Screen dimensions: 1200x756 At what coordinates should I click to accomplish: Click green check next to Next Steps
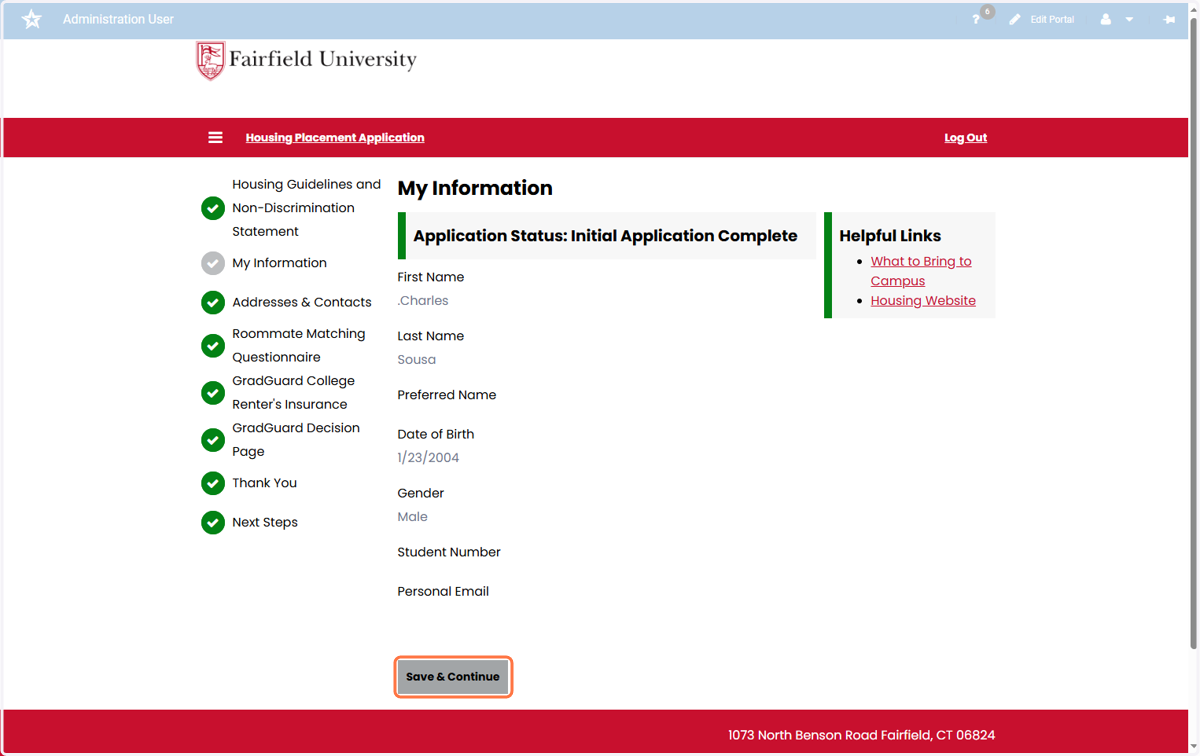[x=213, y=522]
